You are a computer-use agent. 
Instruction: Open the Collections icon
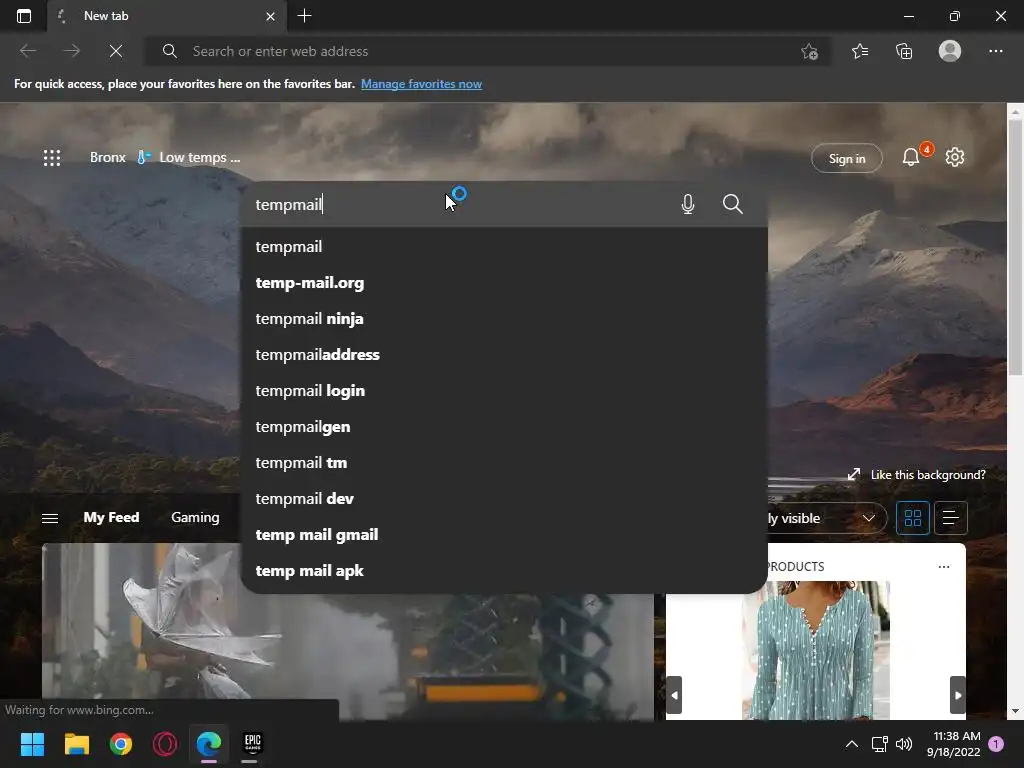904,51
